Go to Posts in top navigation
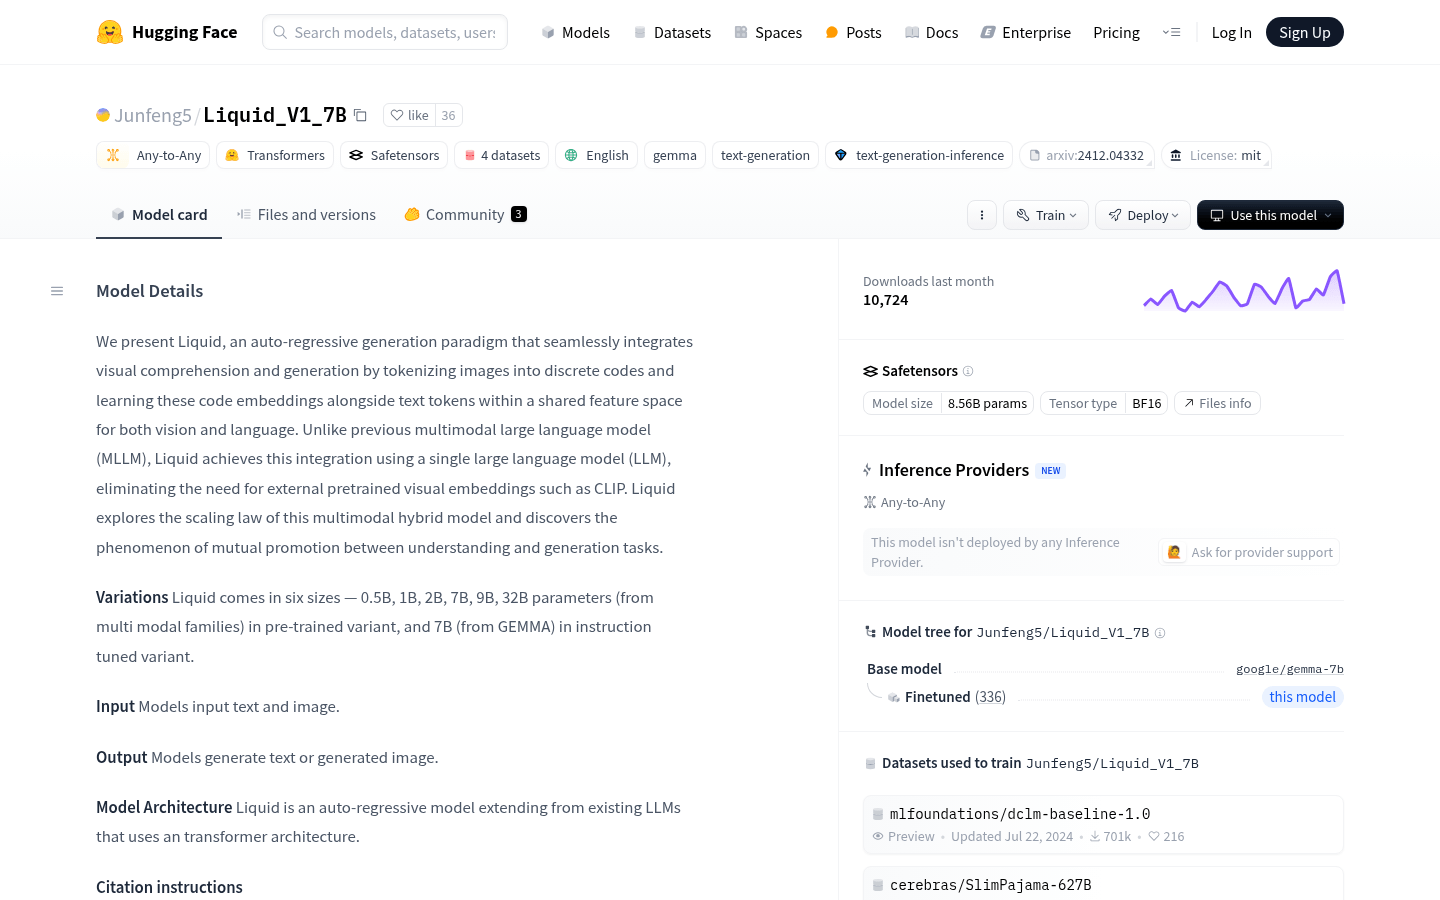Viewport: 1440px width, 900px height. (x=853, y=32)
